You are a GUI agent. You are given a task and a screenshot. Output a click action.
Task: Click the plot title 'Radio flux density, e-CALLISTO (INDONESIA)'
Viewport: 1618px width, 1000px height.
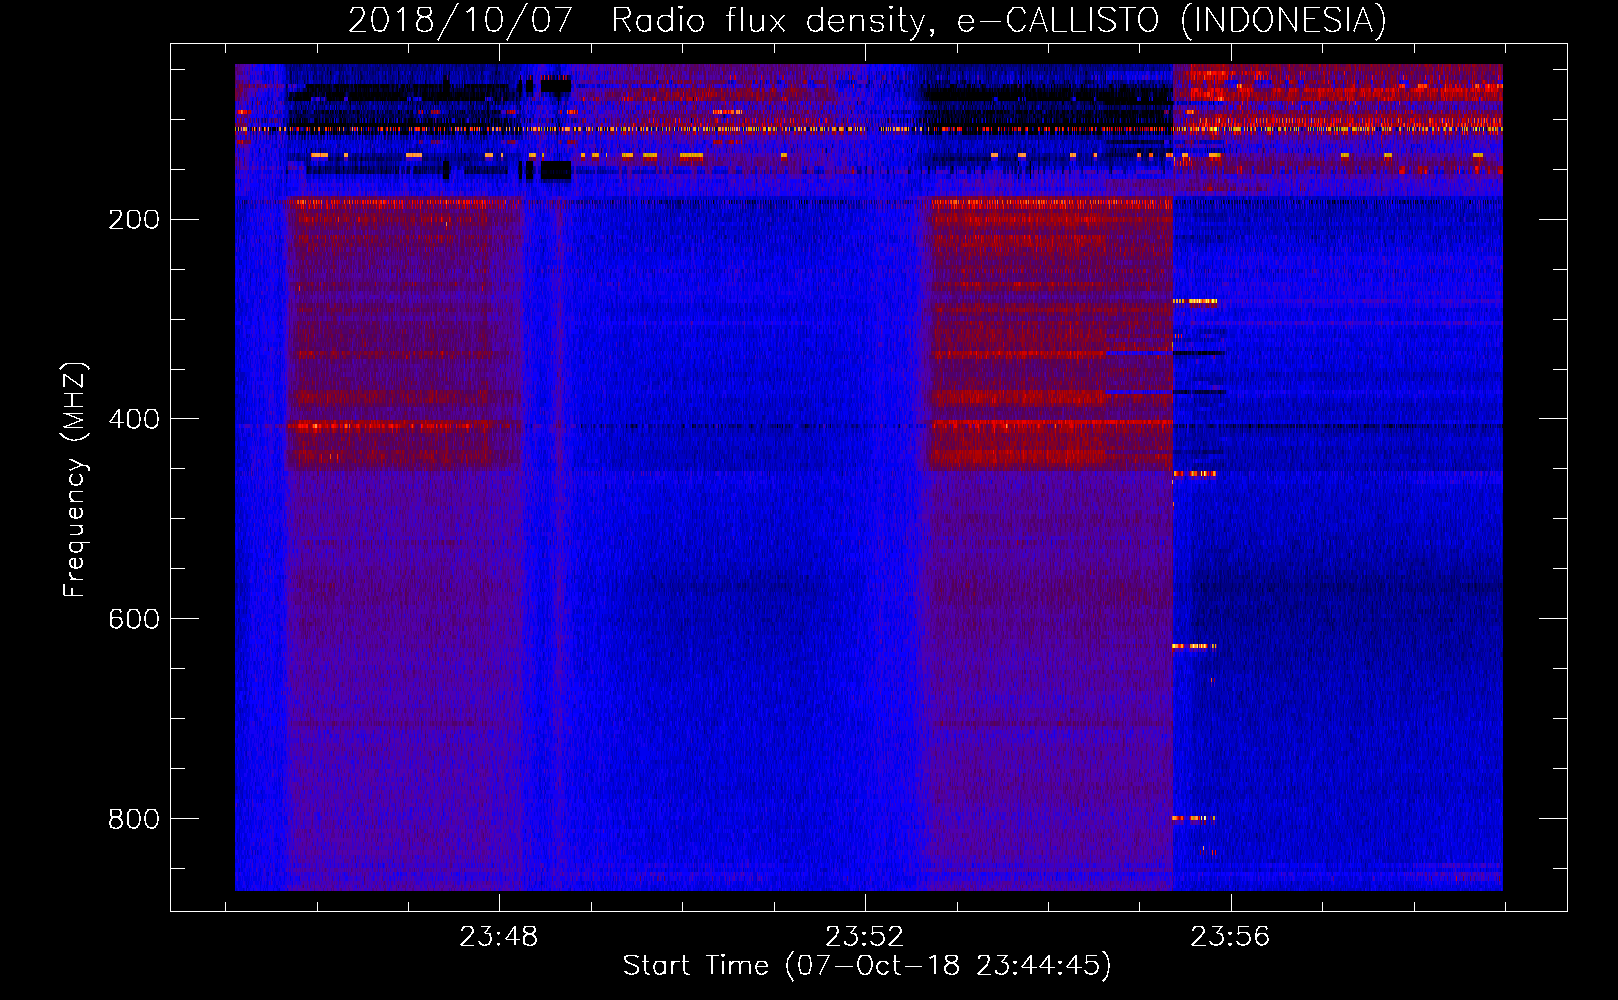coord(999,20)
